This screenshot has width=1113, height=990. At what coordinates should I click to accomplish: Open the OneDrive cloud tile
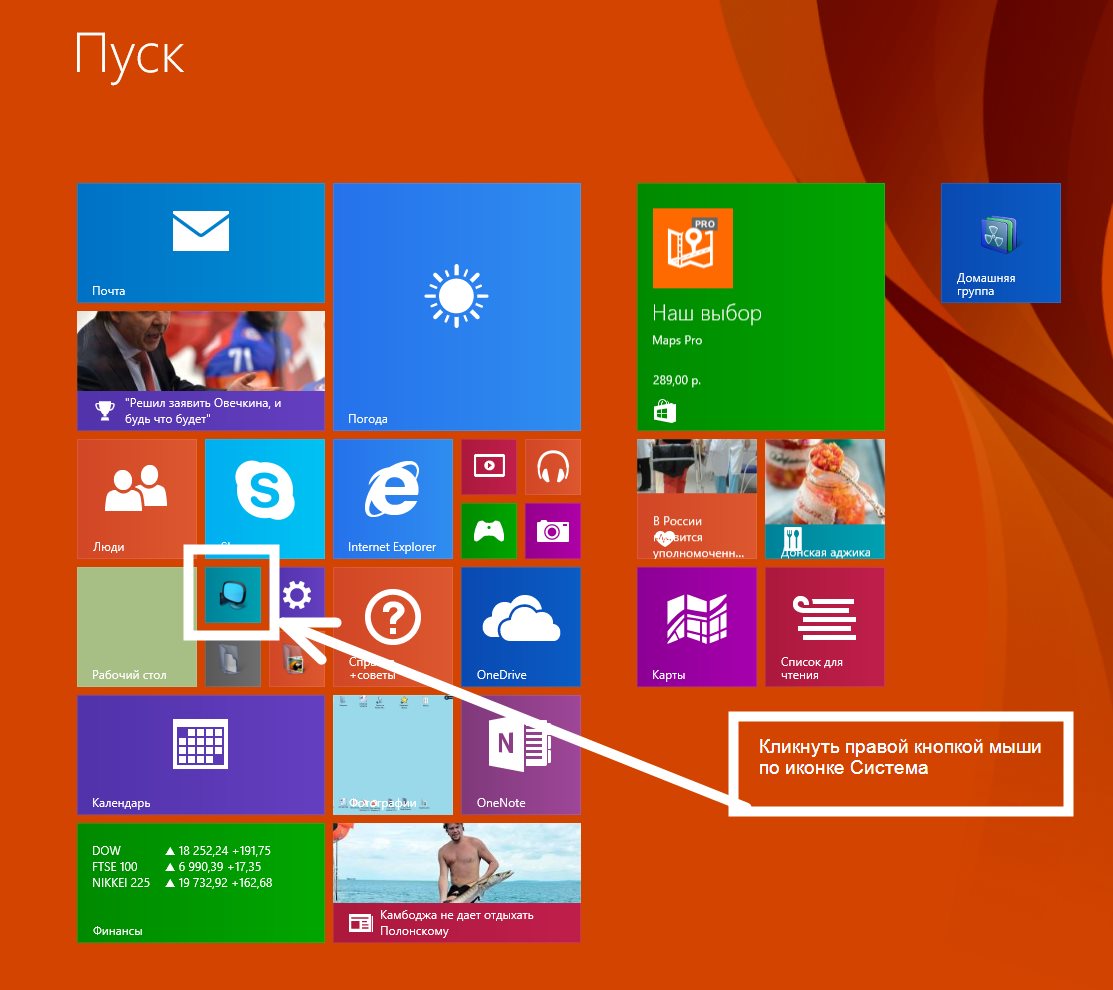coord(521,627)
